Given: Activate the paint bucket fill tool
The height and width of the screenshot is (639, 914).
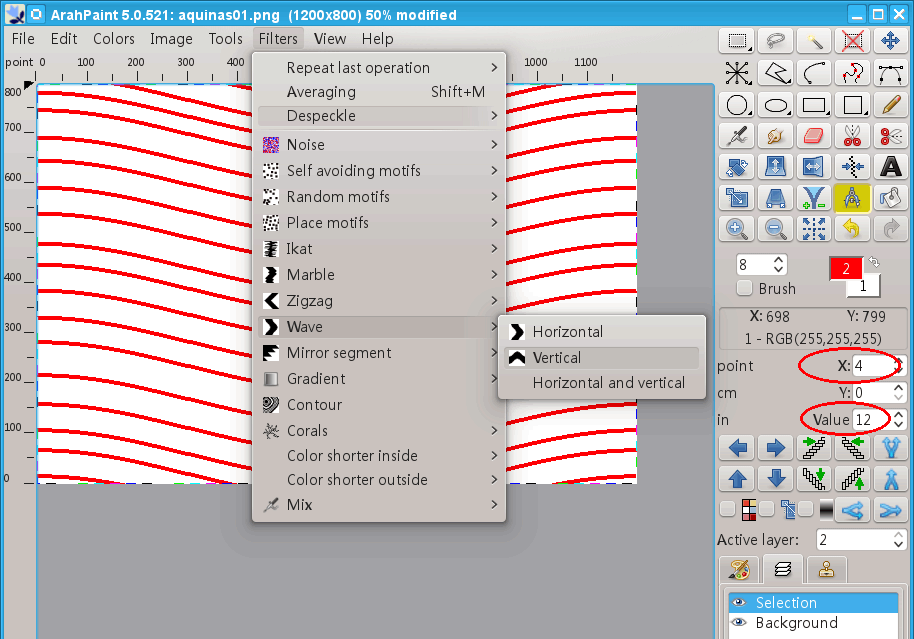Looking at the screenshot, I should point(889,197).
